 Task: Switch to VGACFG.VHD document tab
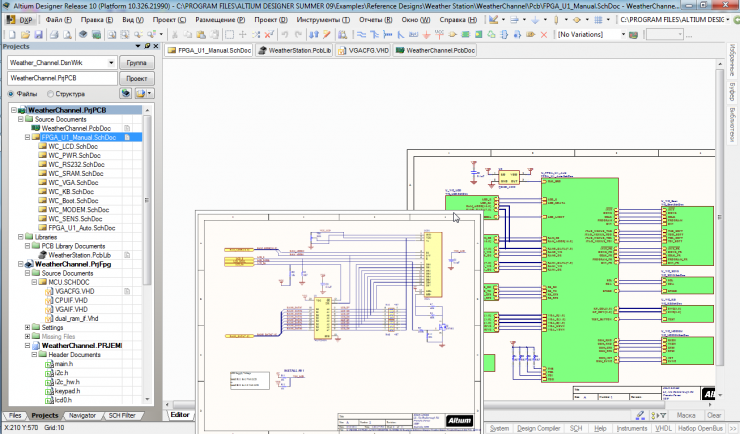363,50
